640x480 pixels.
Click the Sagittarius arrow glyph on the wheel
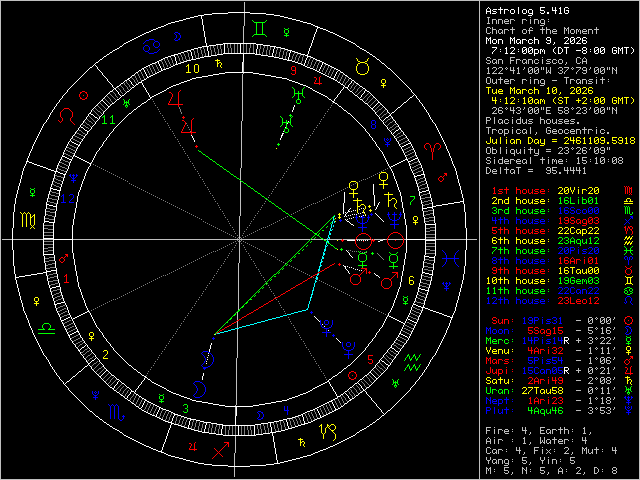point(220,450)
